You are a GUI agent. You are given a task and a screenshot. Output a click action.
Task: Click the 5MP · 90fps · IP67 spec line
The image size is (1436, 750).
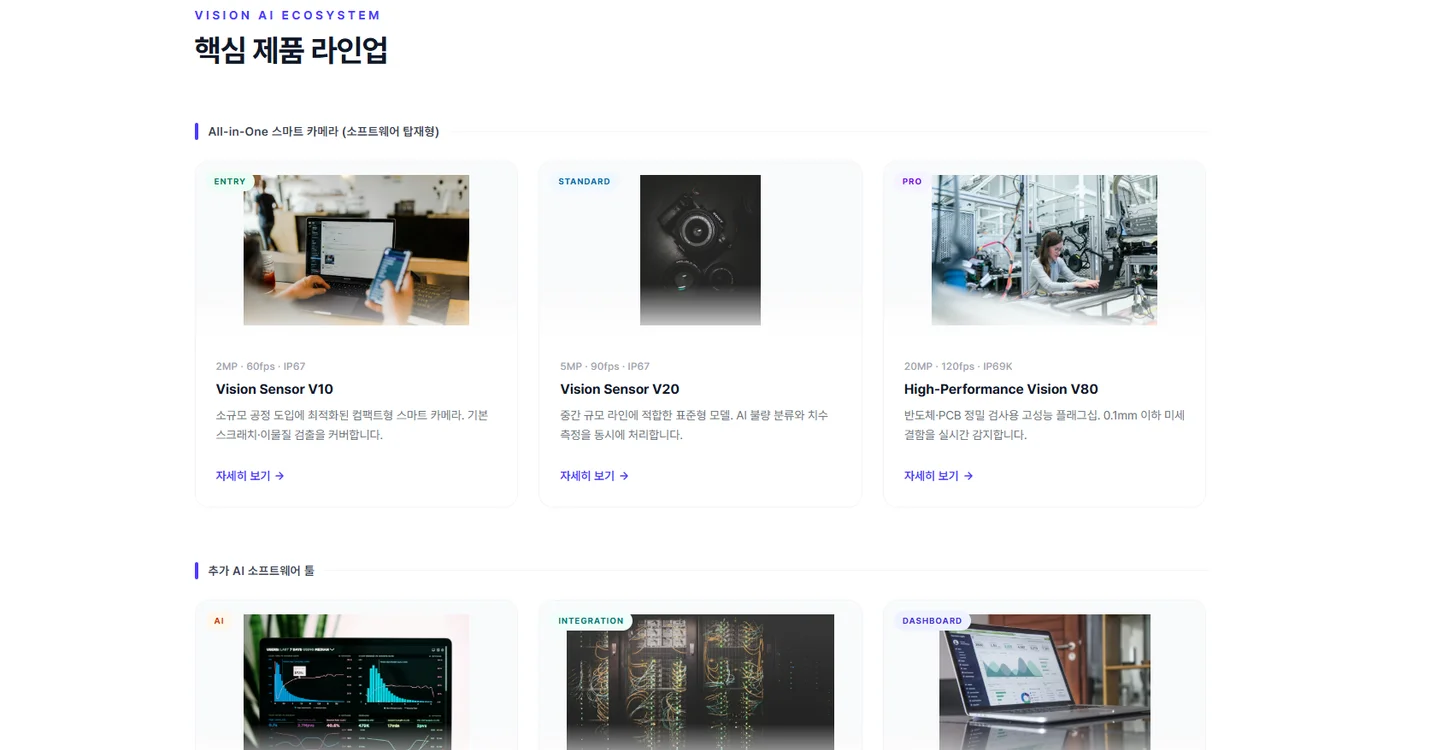click(x=605, y=366)
